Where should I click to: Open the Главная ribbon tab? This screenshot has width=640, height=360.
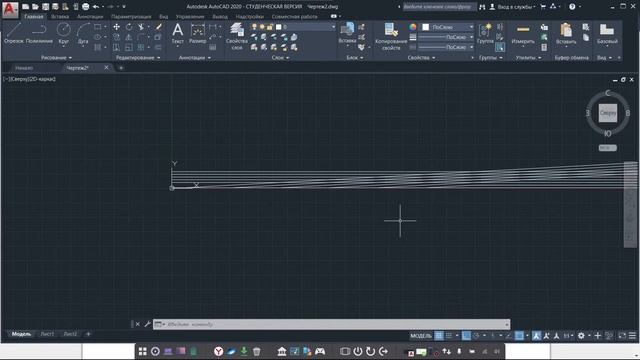33,17
